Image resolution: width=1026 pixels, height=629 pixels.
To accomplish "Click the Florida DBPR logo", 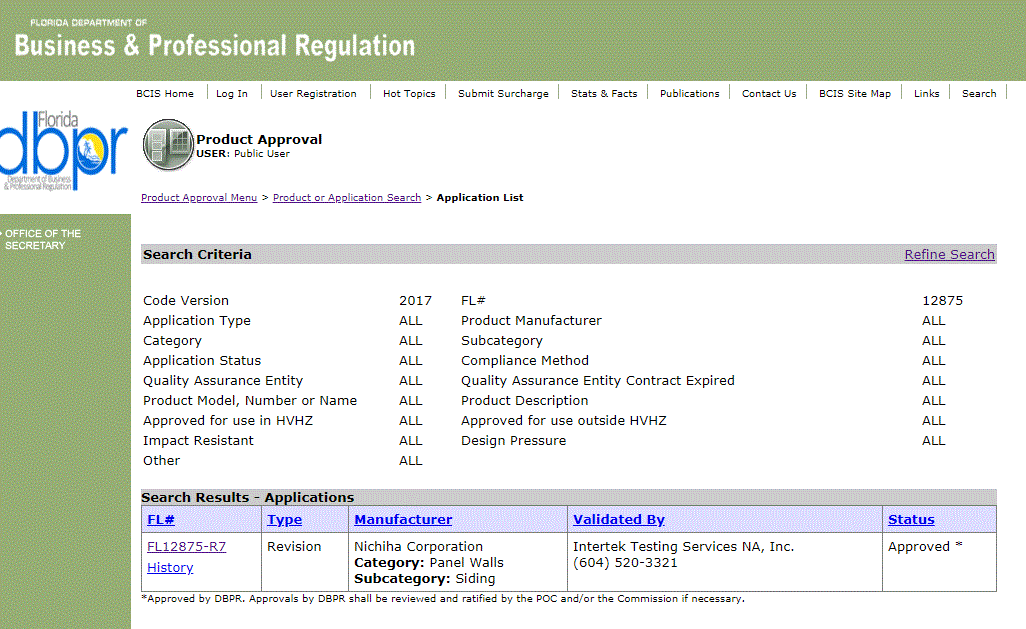I will (63, 151).
